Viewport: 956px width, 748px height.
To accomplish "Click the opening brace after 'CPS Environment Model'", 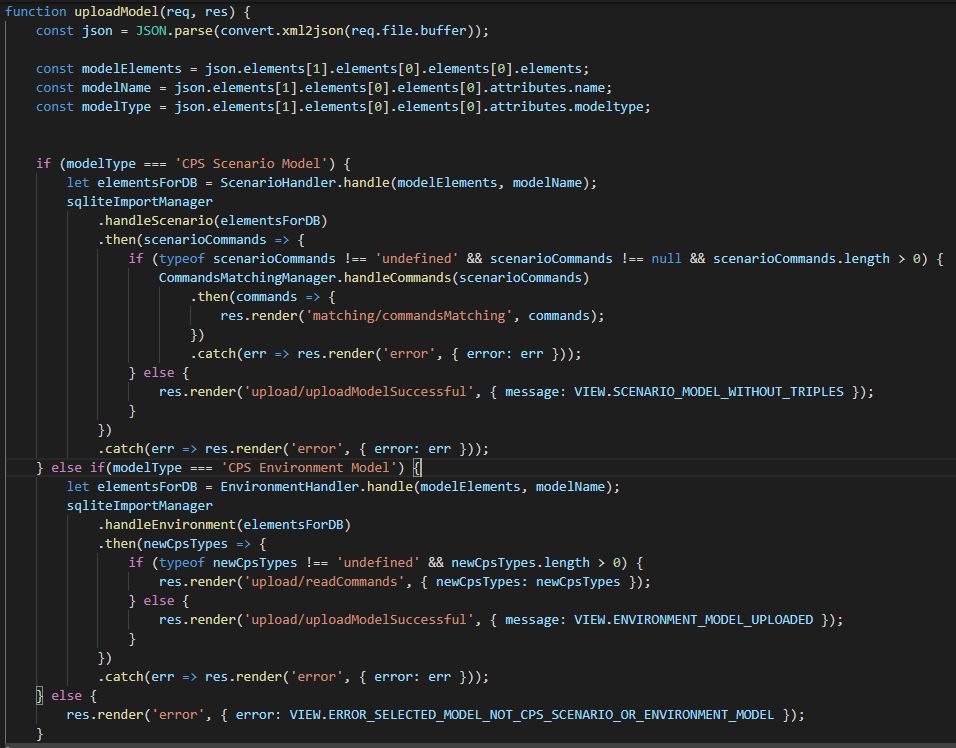I will 416,468.
